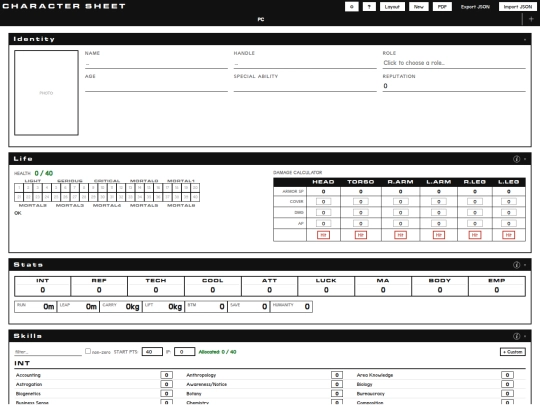Click the Hit button under TORSO
This screenshot has height=405, width=540.
click(x=361, y=235)
